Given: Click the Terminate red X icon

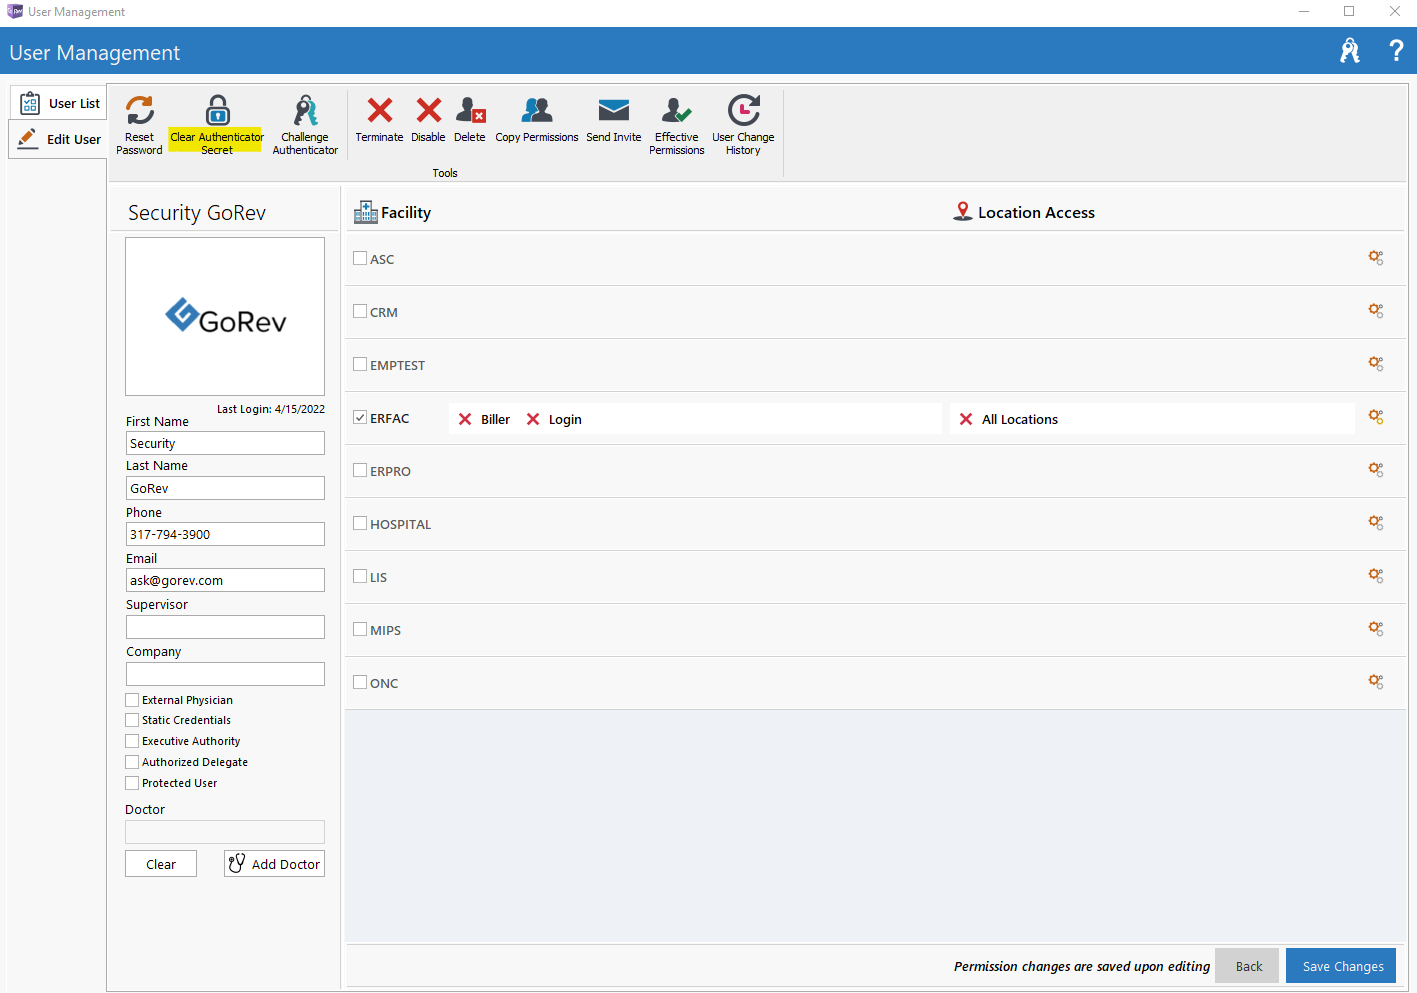Looking at the screenshot, I should click(380, 110).
